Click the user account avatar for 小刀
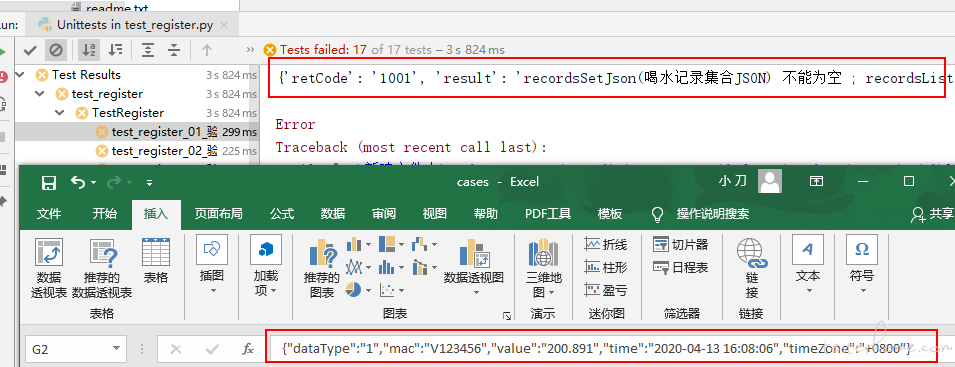The width and height of the screenshot is (955, 367). click(x=770, y=181)
